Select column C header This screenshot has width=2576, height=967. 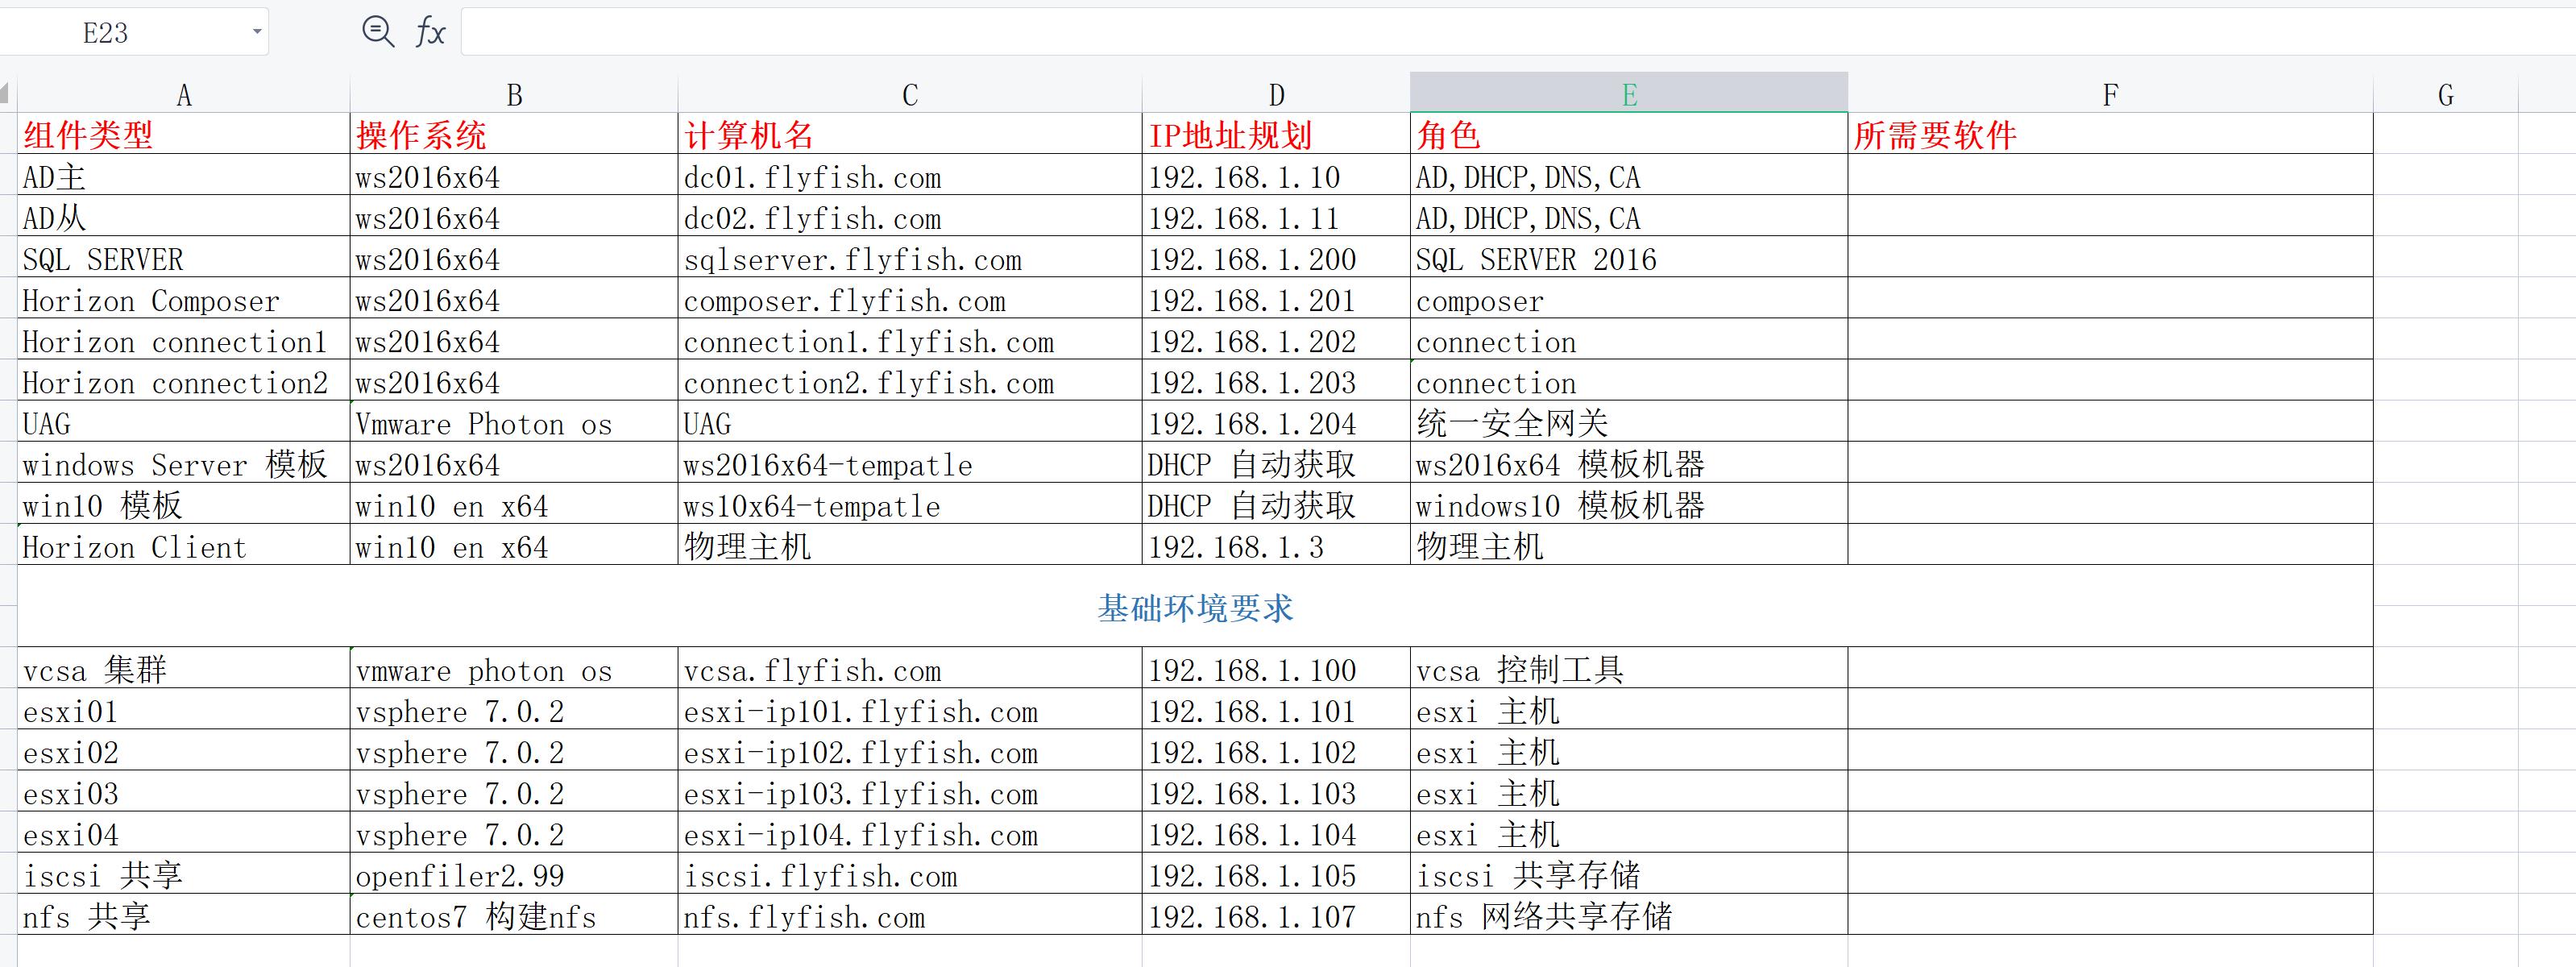click(910, 95)
